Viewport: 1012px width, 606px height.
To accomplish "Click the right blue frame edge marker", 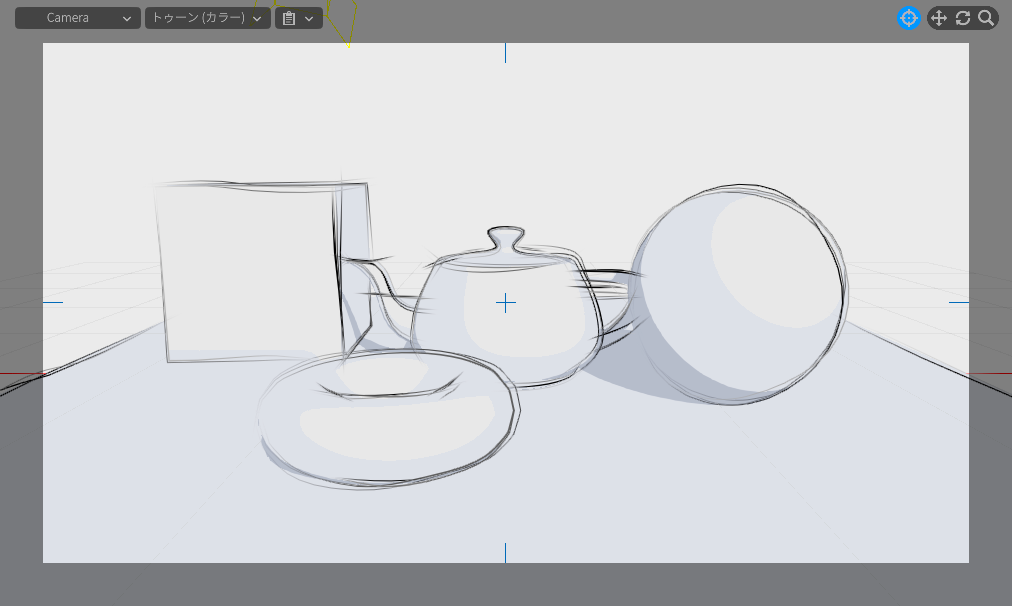I will click(x=959, y=302).
